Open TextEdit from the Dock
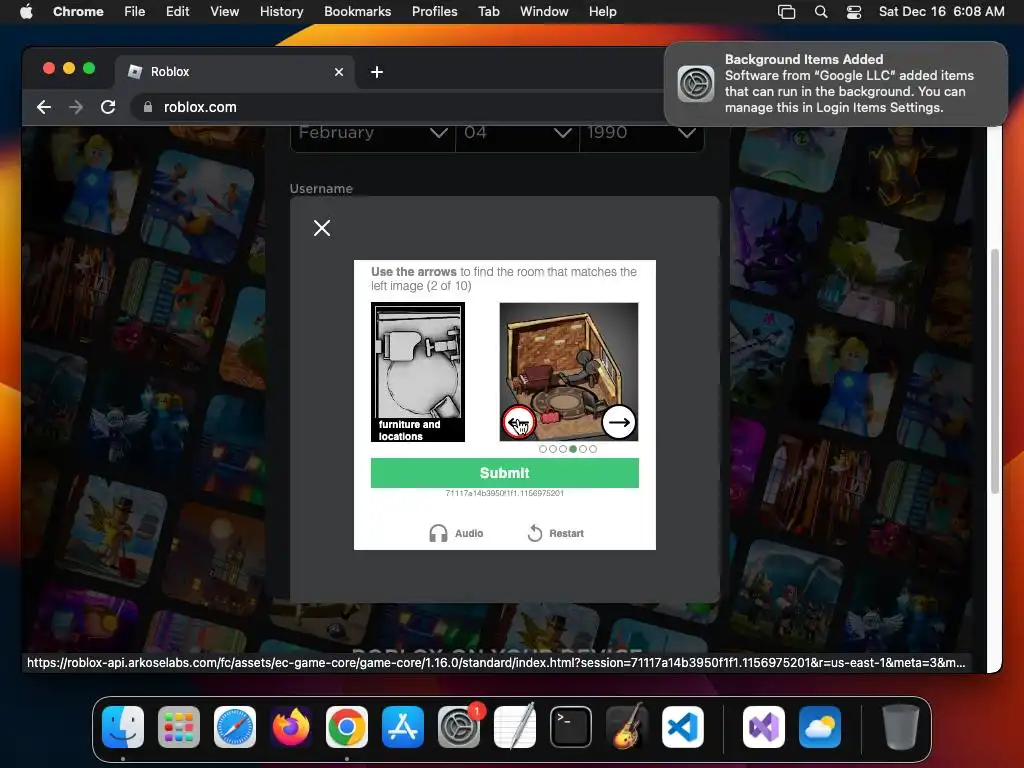1024x768 pixels. [x=515, y=727]
